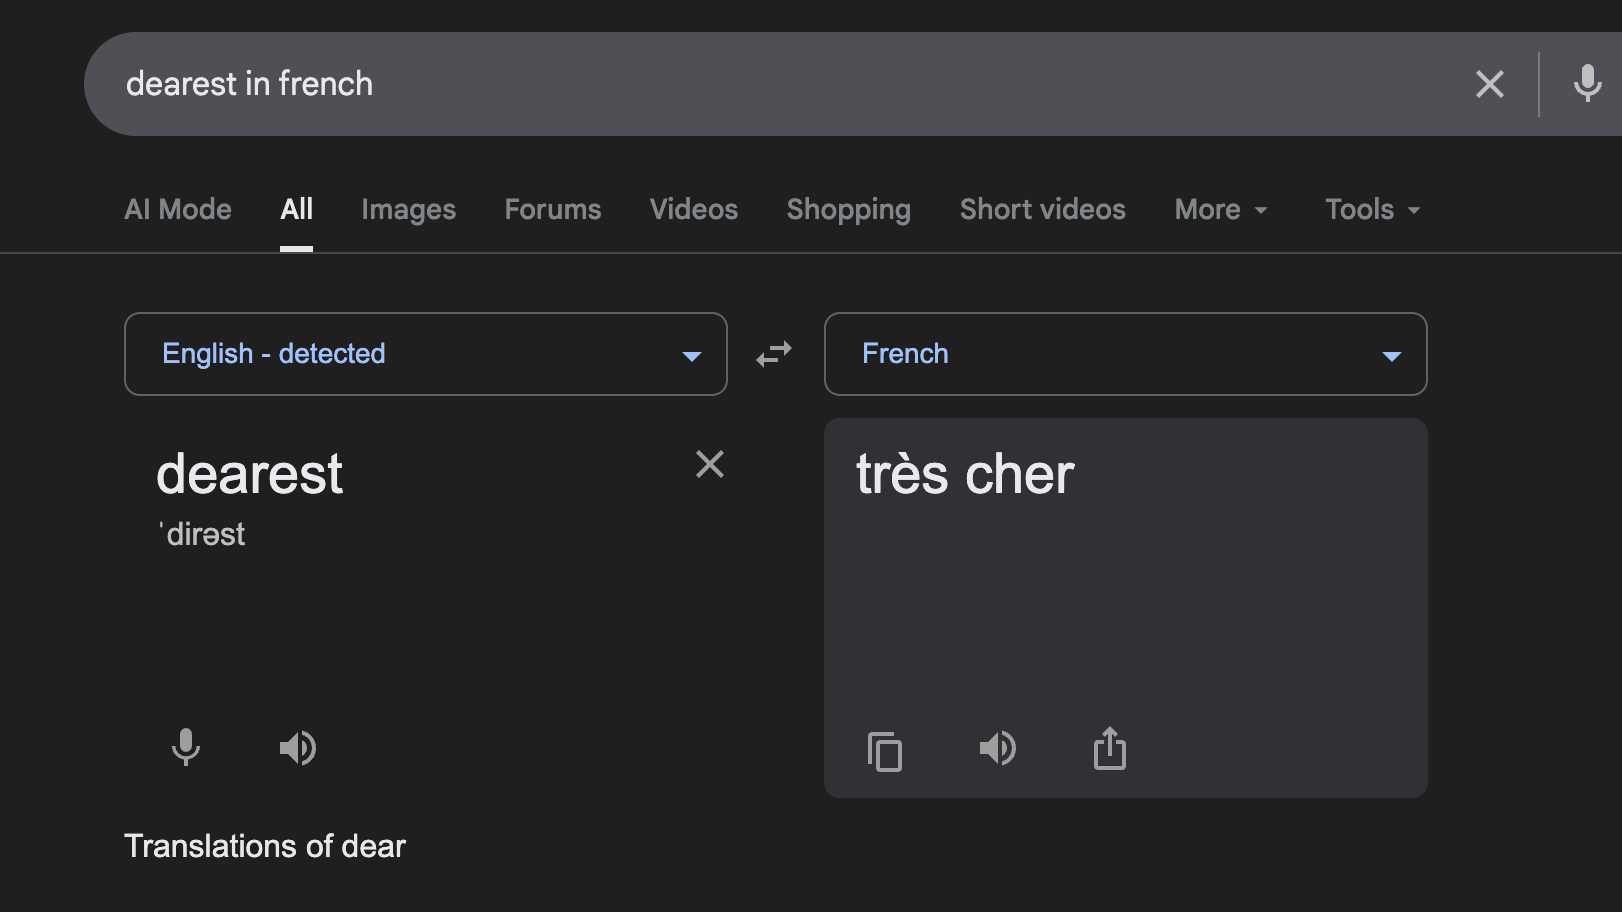Listen to English pronunciation of dearest
This screenshot has height=912, width=1622.
pos(297,747)
